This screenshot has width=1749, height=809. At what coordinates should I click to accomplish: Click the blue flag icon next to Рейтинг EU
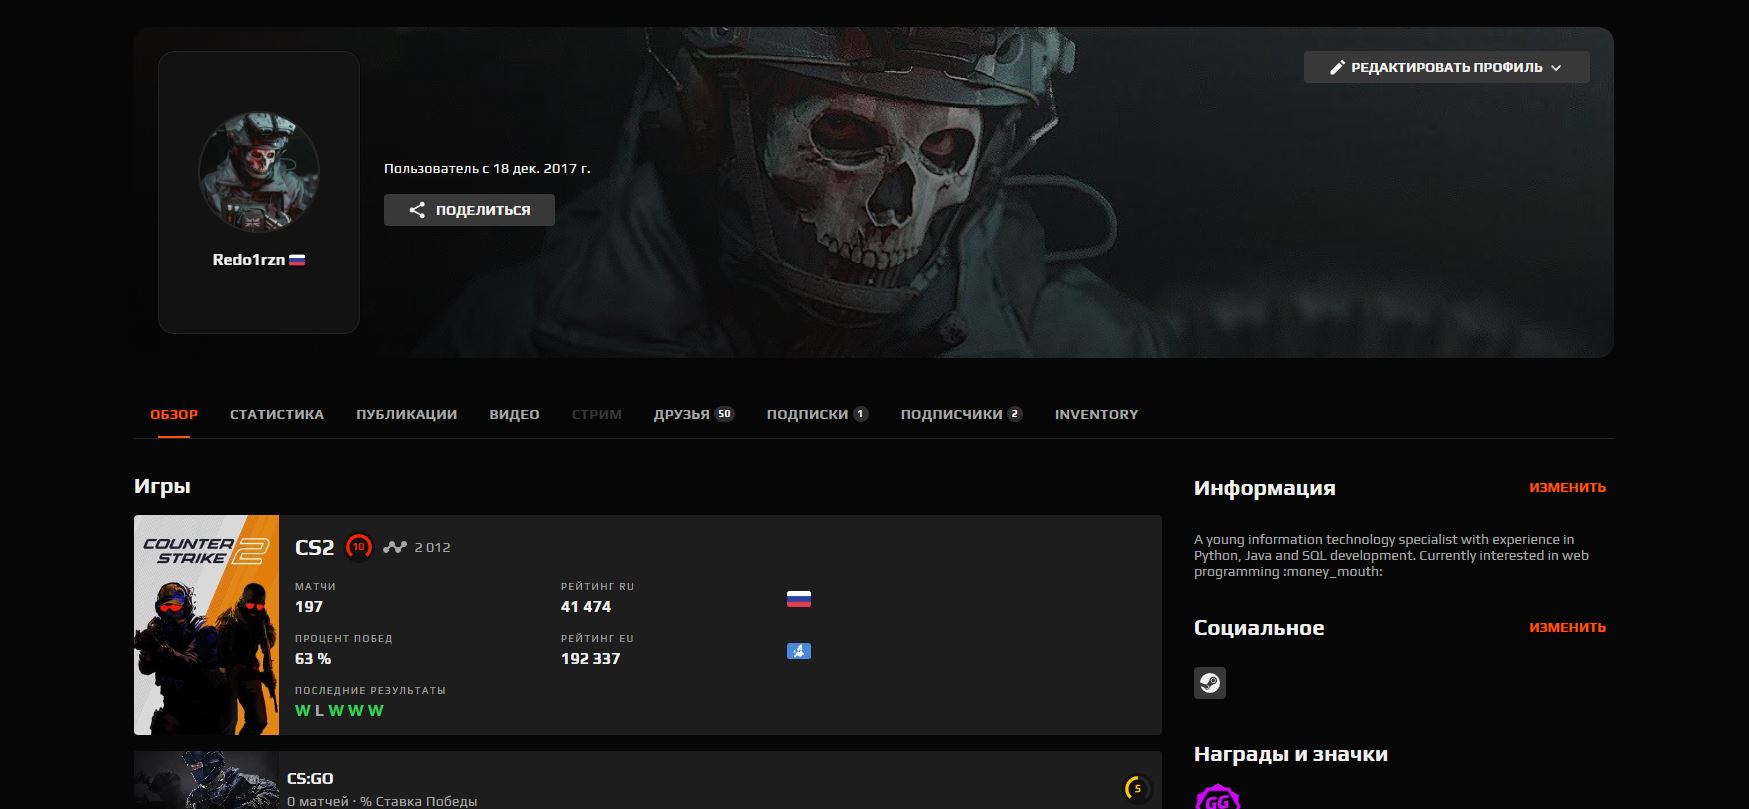[x=798, y=651]
